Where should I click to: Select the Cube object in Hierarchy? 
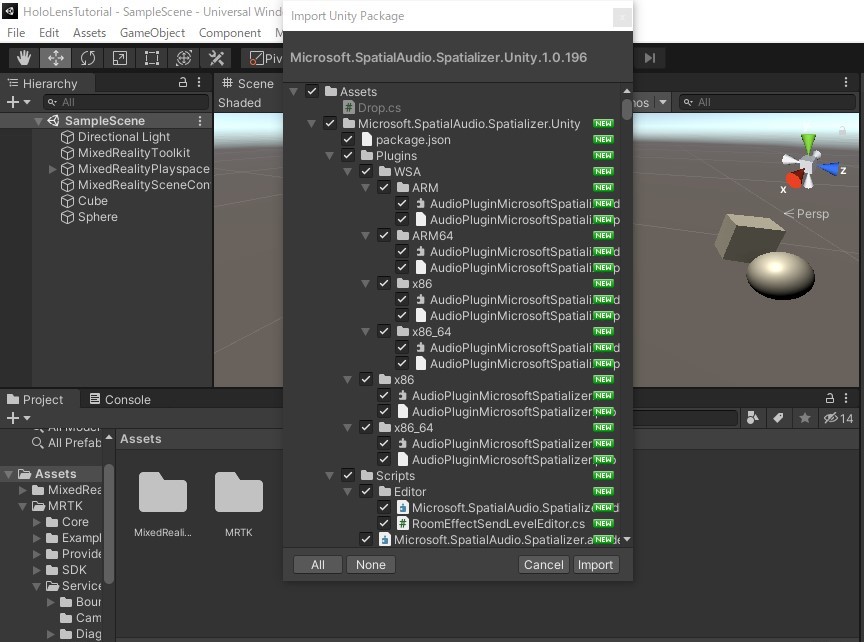pos(93,201)
